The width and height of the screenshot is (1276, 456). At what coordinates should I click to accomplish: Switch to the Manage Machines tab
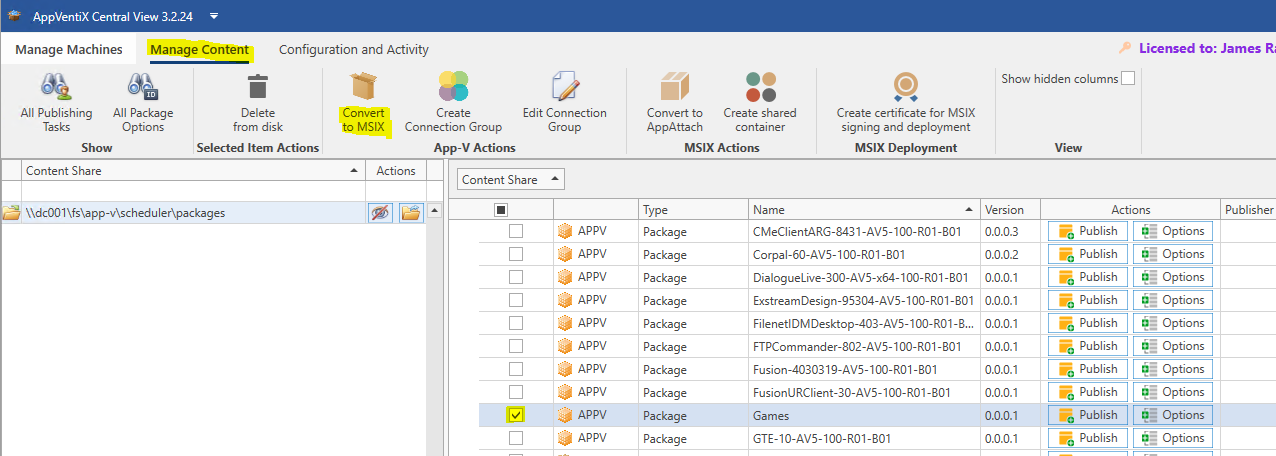pos(69,49)
